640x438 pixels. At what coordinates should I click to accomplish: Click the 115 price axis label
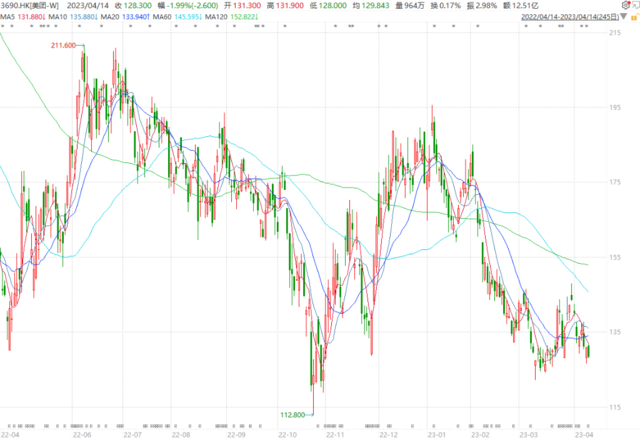[x=615, y=407]
